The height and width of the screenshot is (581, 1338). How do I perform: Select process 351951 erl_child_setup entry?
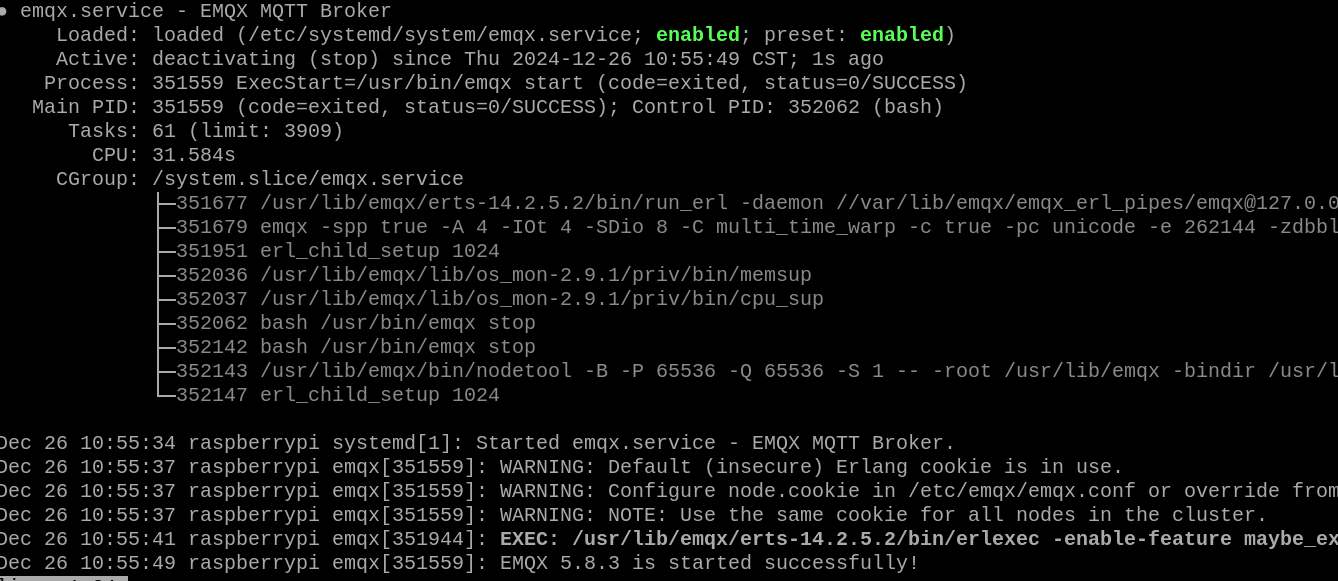tap(337, 251)
